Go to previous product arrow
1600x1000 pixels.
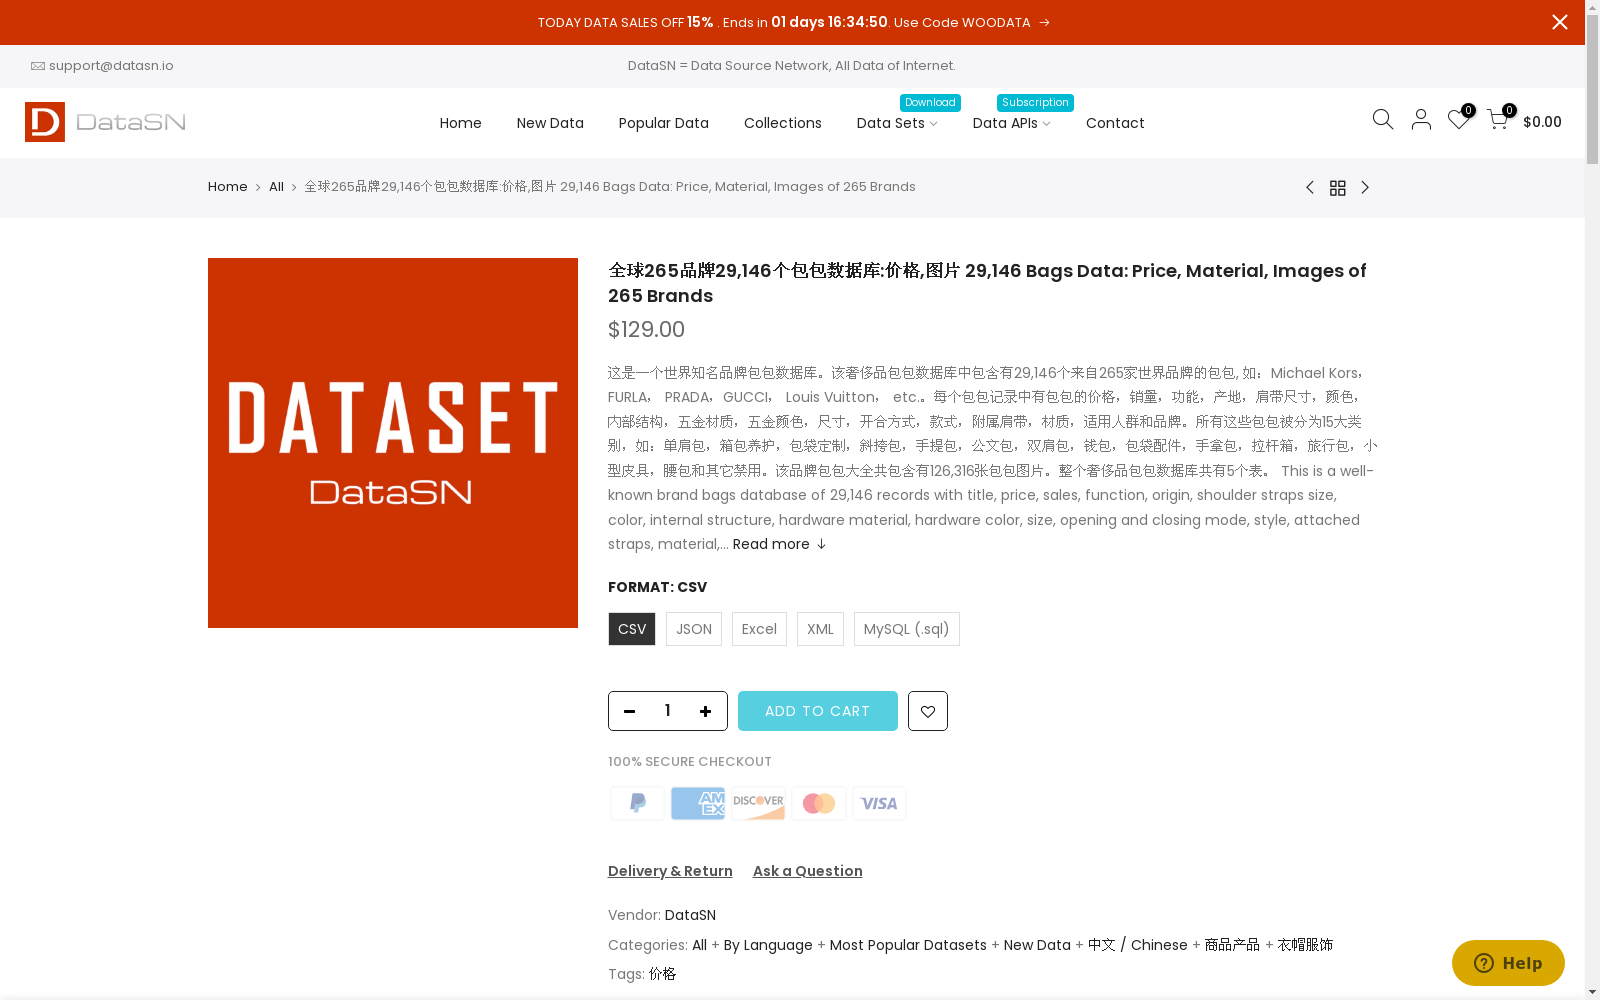pos(1310,187)
